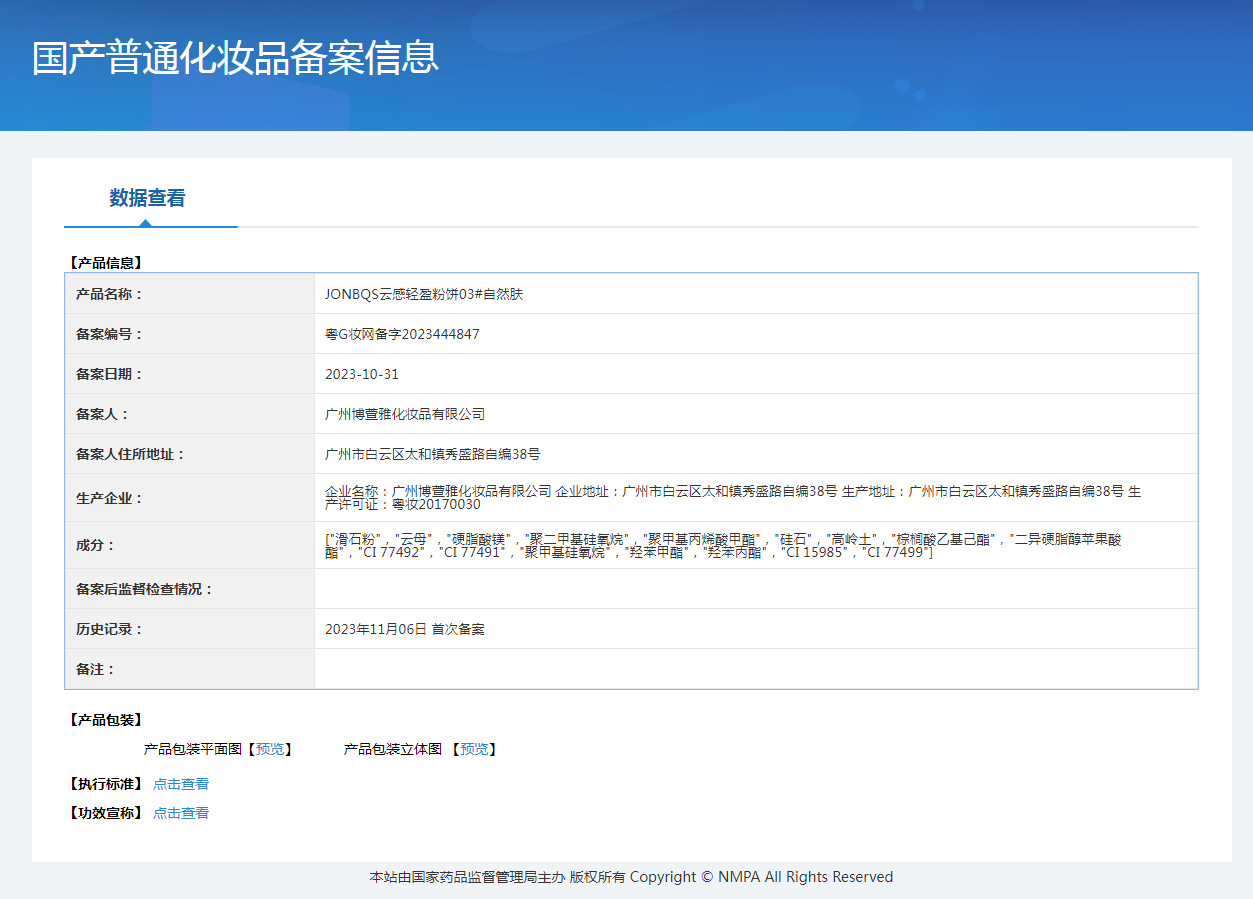
Task: Click the 成分 ingredient list text
Action: (723, 545)
